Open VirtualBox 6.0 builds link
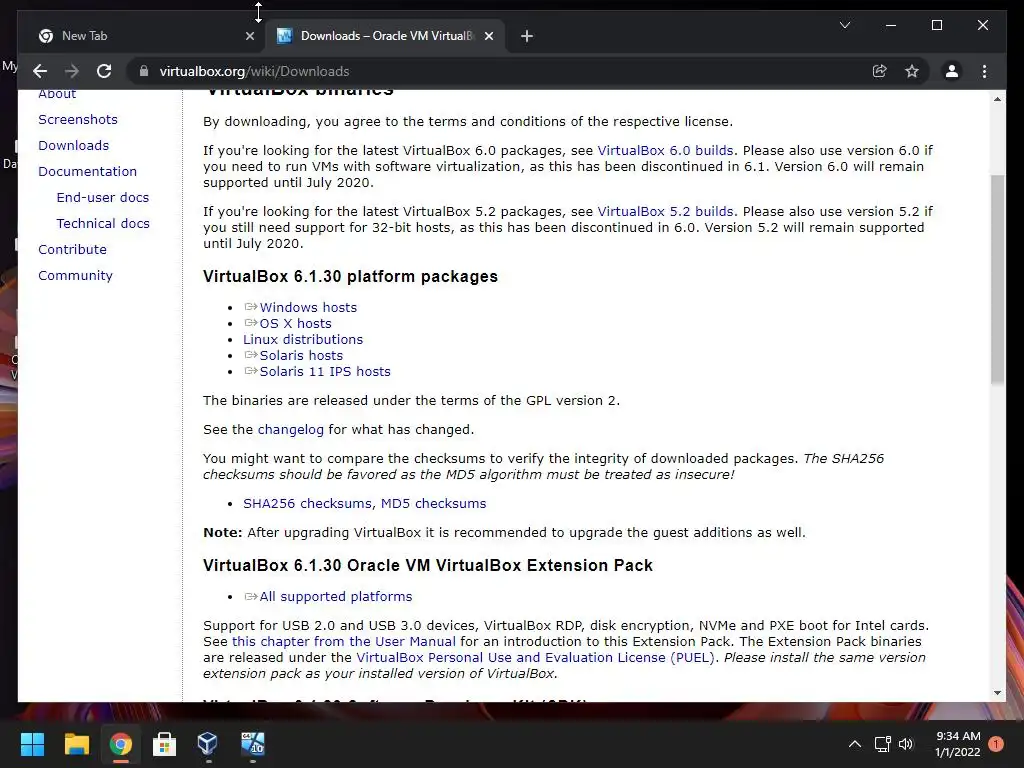This screenshot has height=768, width=1024. pos(665,151)
